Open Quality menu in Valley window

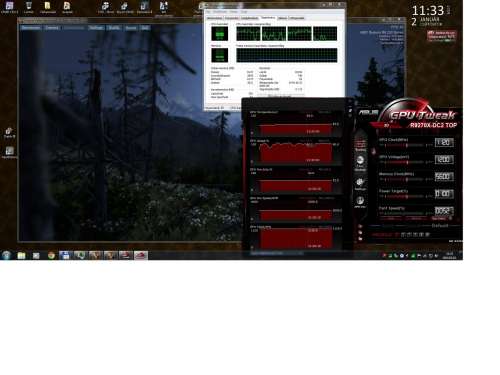click(x=114, y=28)
